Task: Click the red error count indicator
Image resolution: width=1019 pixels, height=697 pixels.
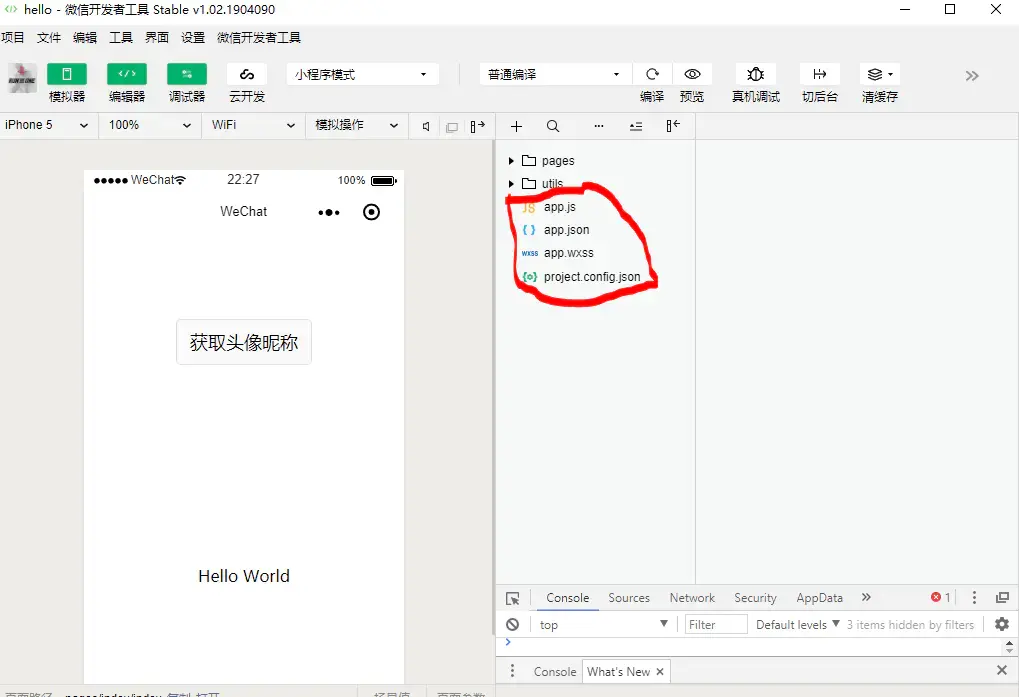Action: click(x=940, y=597)
